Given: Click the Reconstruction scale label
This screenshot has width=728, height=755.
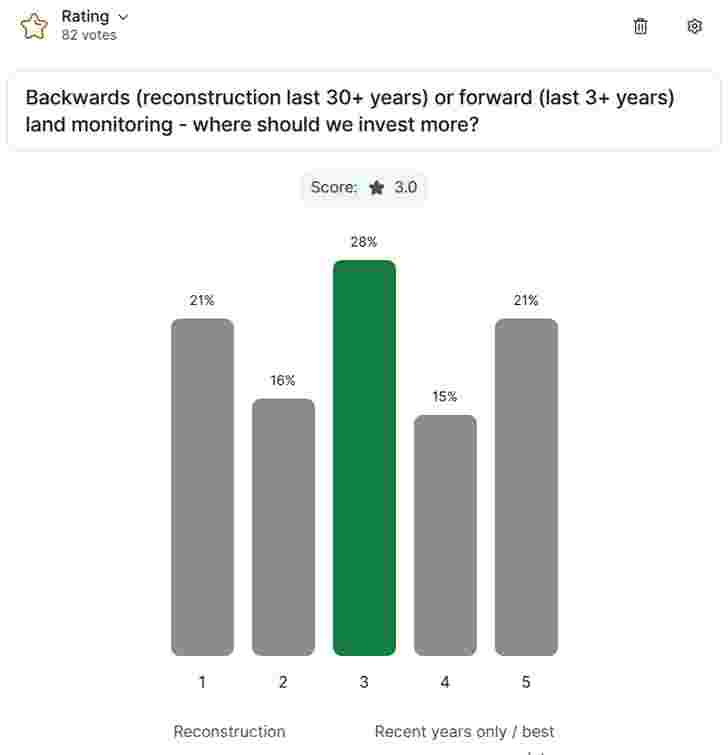Looking at the screenshot, I should pyautogui.click(x=229, y=732).
